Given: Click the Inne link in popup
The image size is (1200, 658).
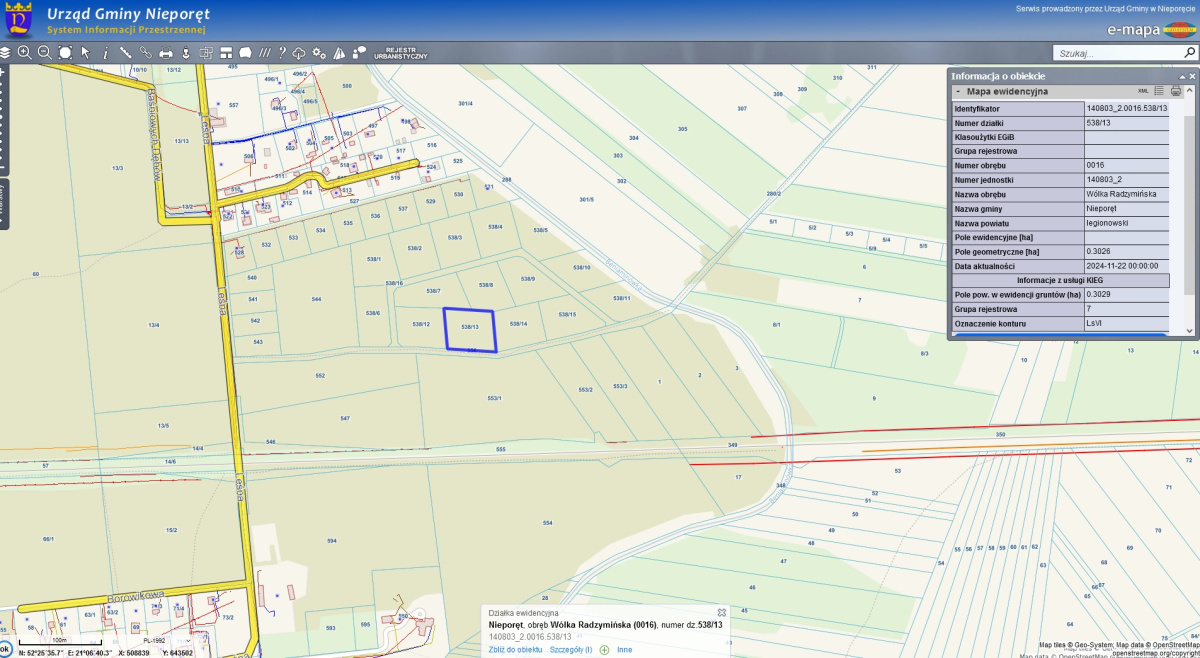Looking at the screenshot, I should [624, 649].
